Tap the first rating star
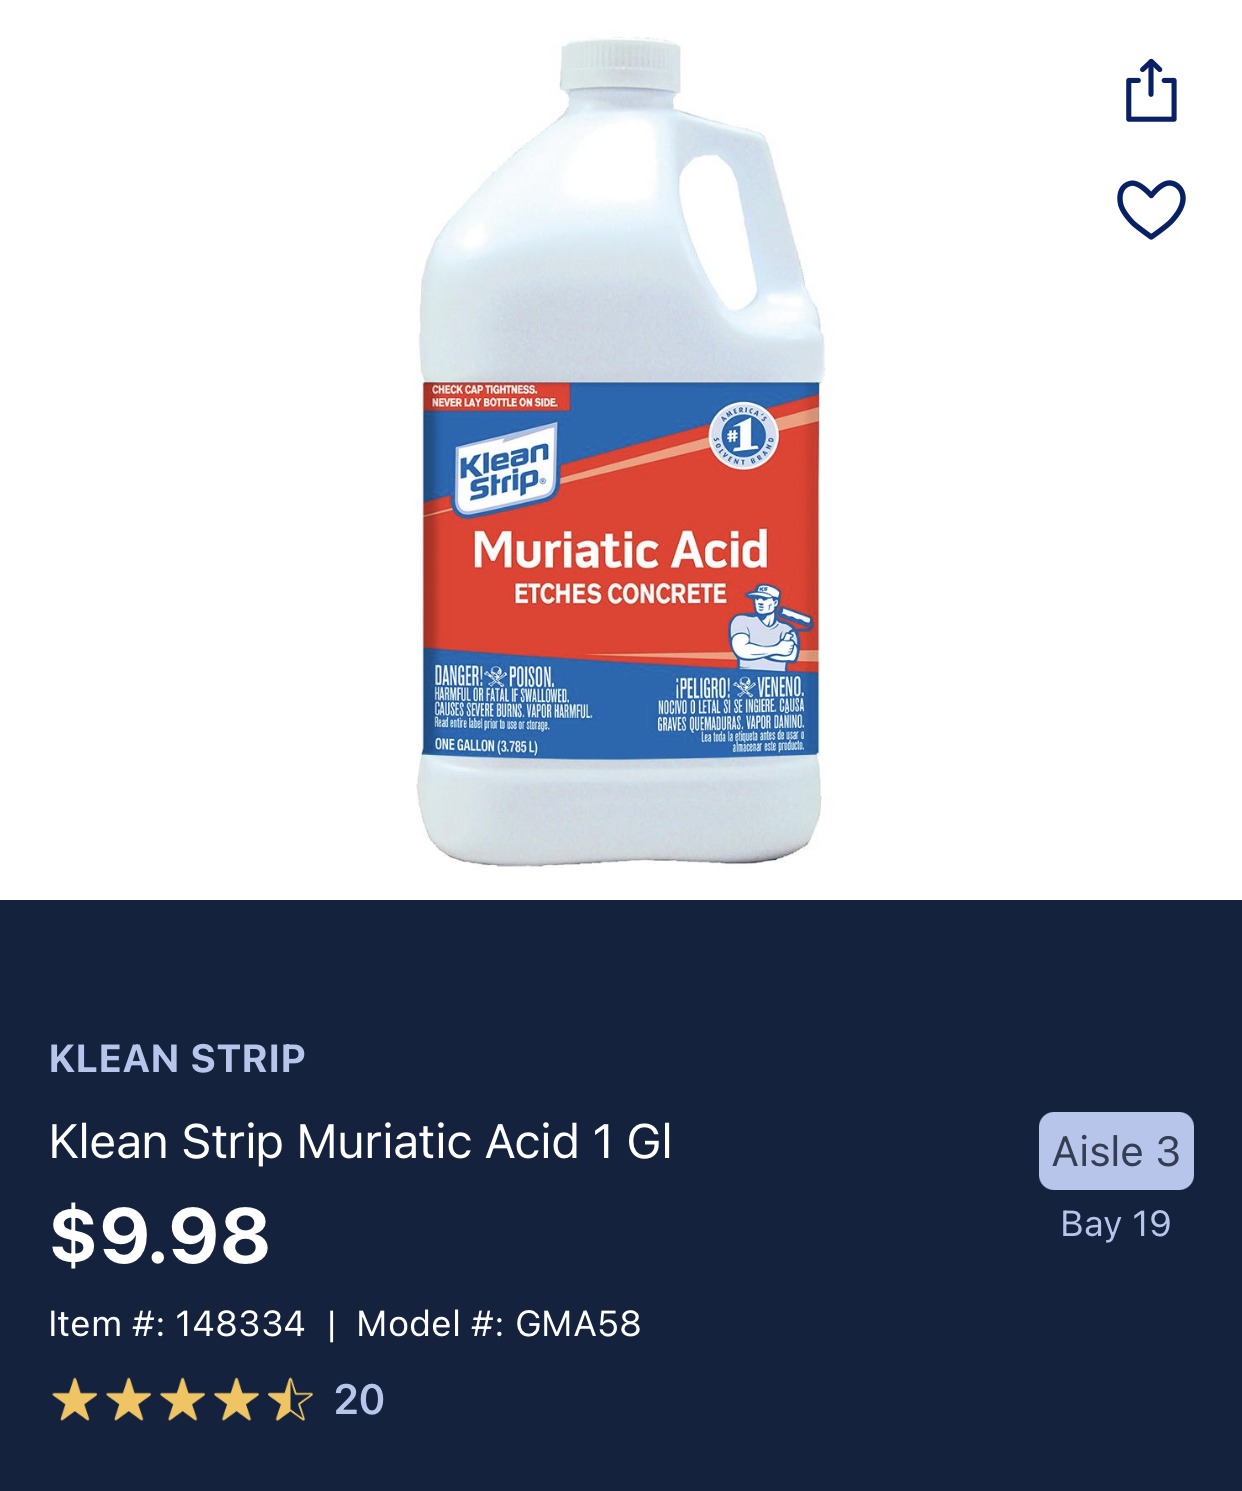The height and width of the screenshot is (1491, 1242). click(x=74, y=1400)
